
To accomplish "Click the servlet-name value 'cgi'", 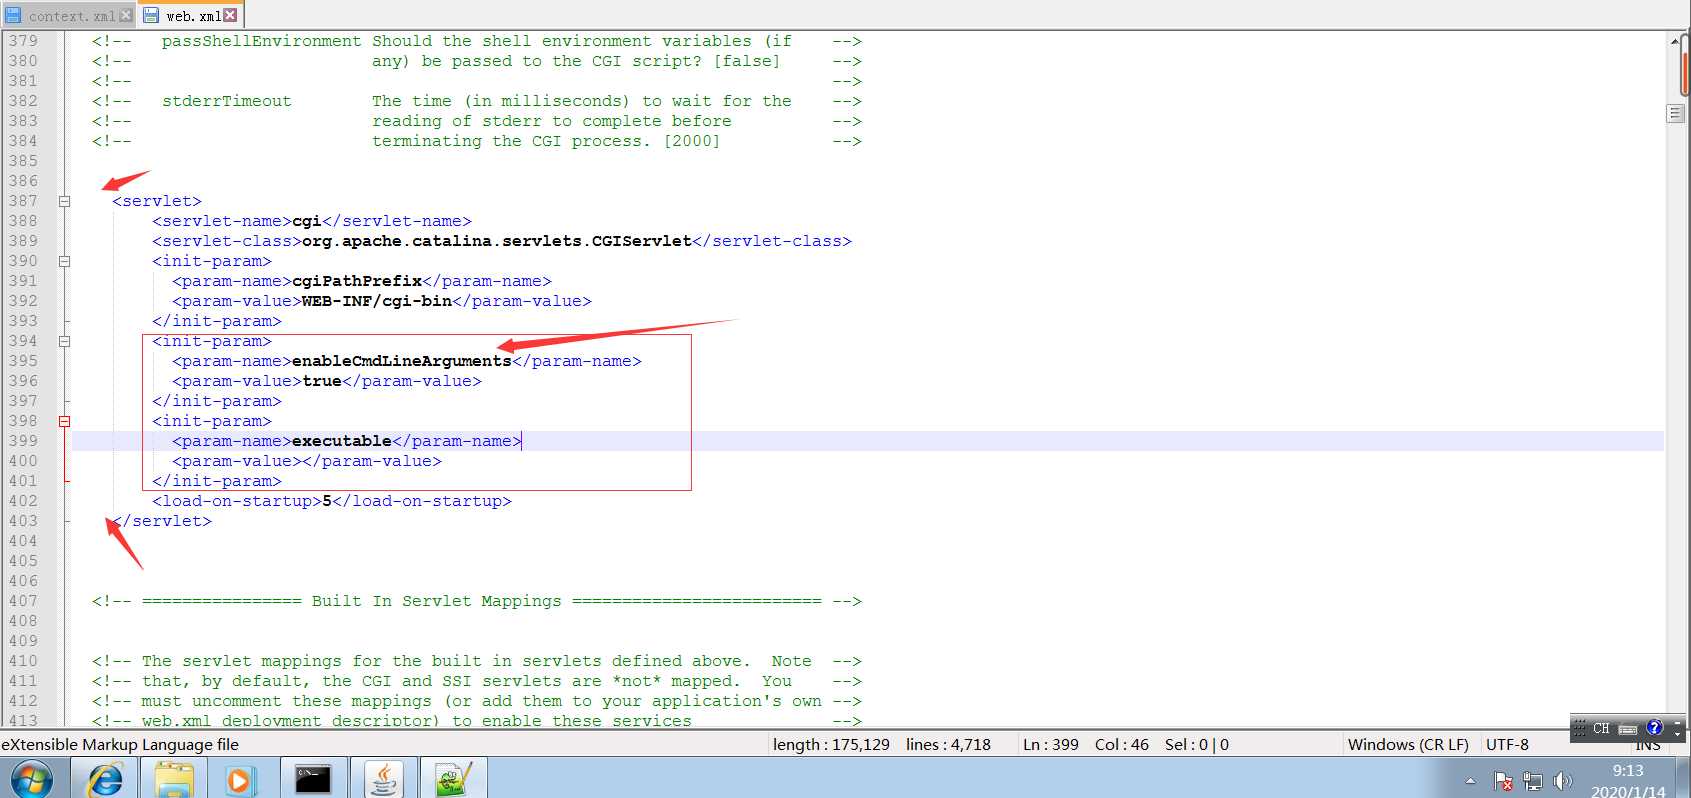I will 307,221.
